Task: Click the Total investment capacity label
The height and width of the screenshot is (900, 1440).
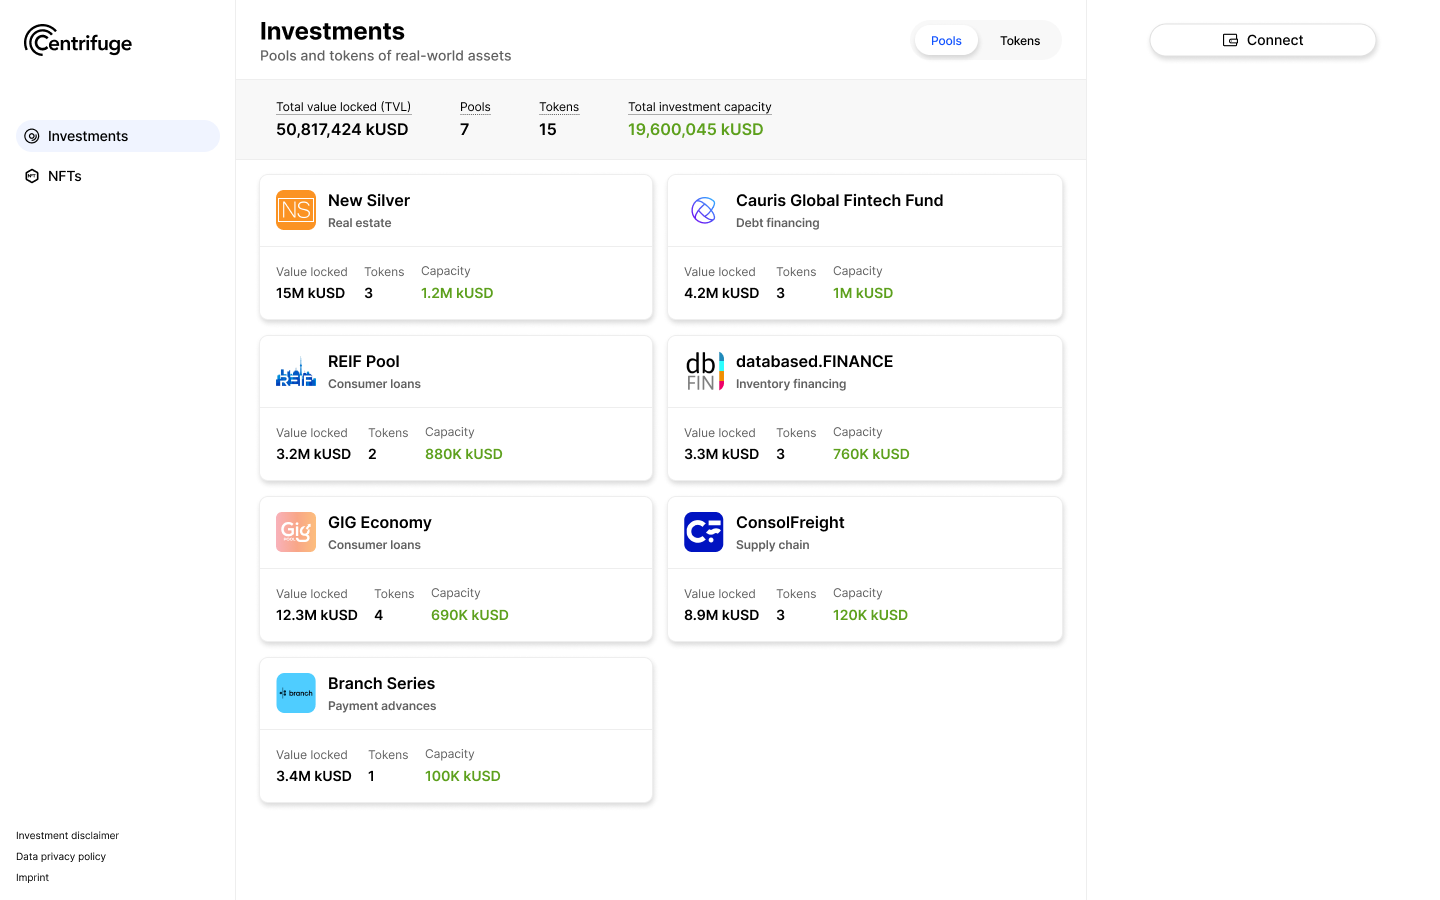Action: click(700, 107)
